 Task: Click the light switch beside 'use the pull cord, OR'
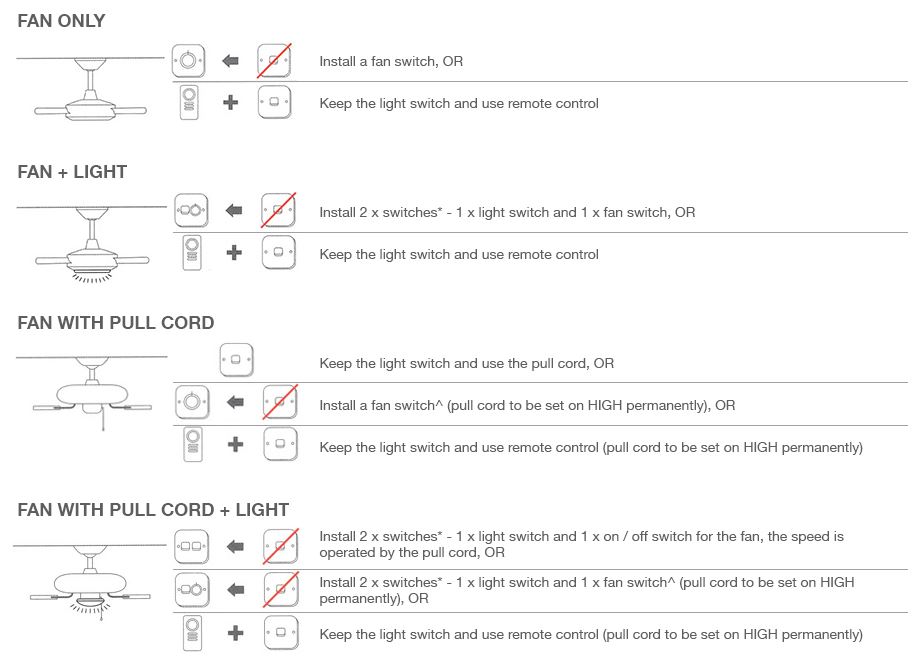click(x=236, y=360)
